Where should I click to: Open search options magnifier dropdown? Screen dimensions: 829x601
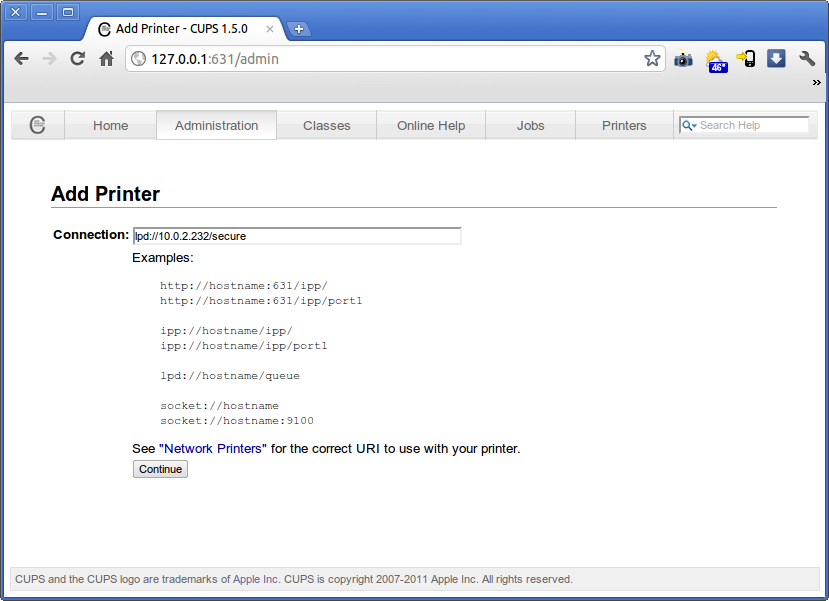(689, 125)
